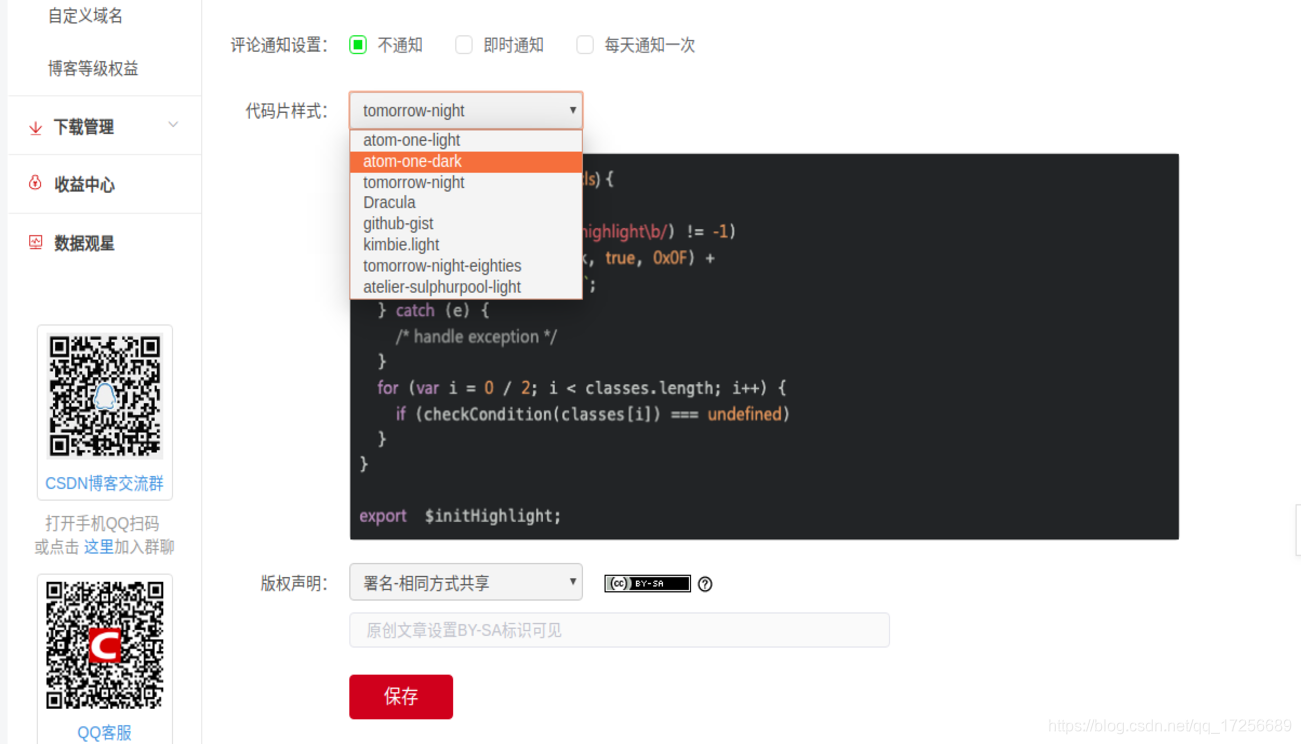Image resolution: width=1301 pixels, height=744 pixels.
Task: Choose tomorrow-night-eighties code style
Action: coord(466,265)
